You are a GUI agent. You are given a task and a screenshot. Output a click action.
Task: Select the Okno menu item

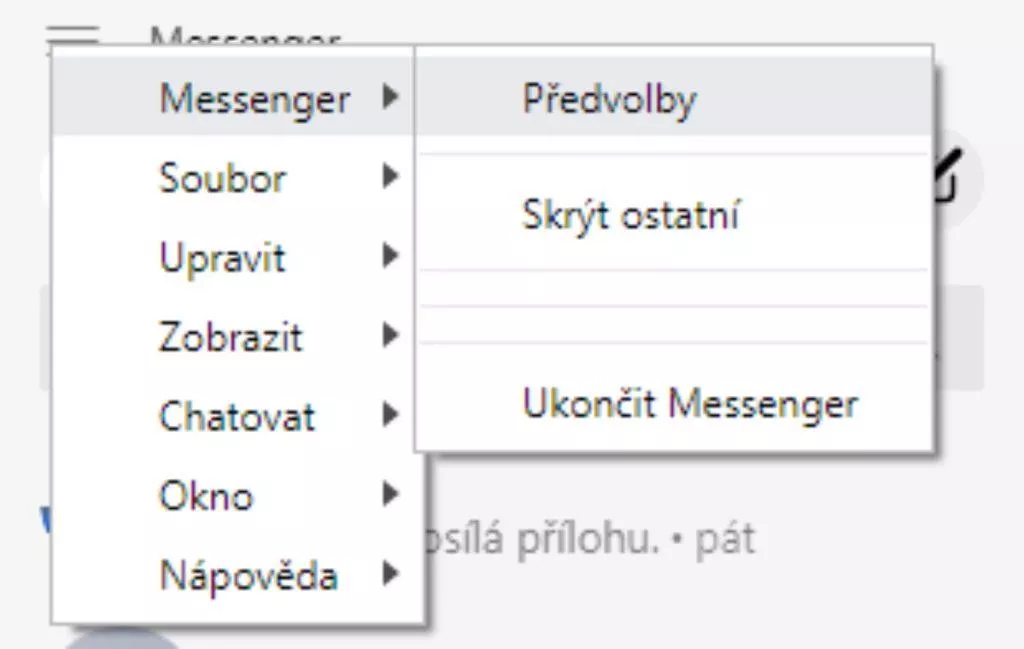[205, 495]
